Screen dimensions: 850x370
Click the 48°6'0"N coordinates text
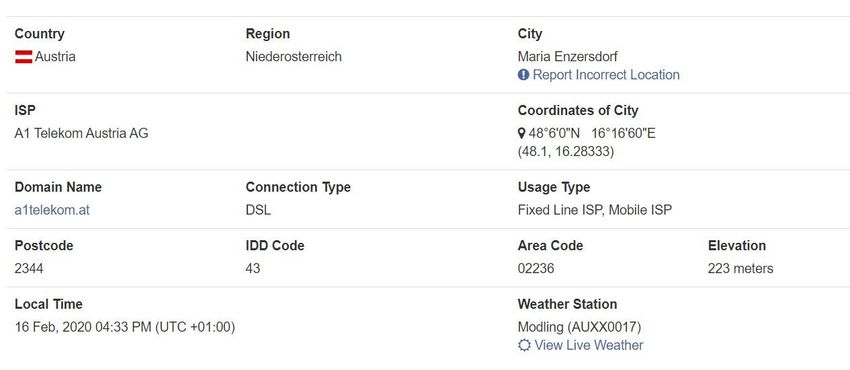[x=554, y=133]
